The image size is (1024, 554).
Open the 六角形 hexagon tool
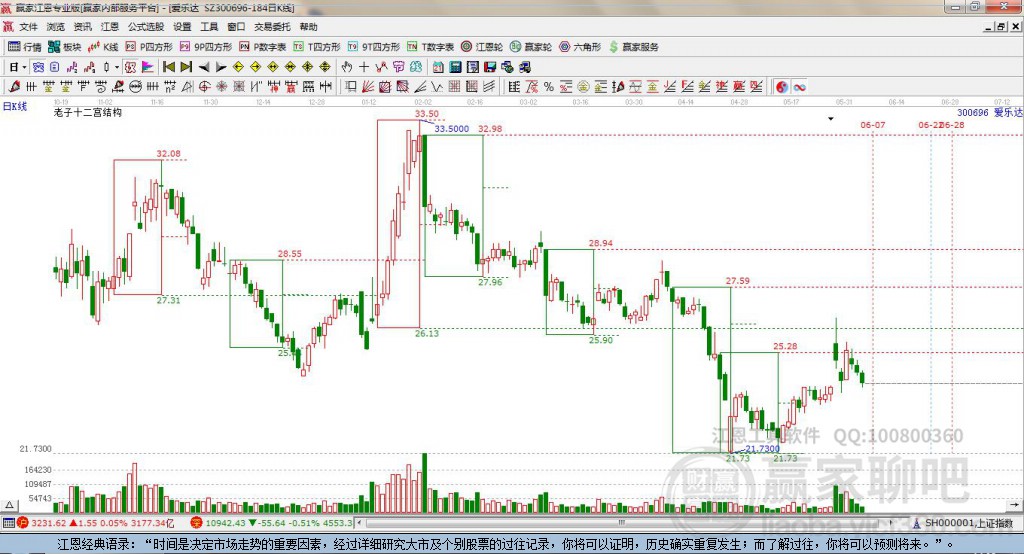point(580,47)
